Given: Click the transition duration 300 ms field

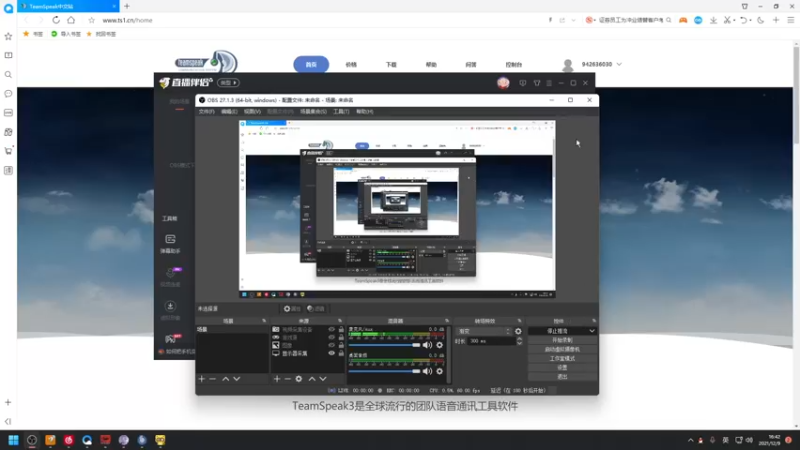Looking at the screenshot, I should point(491,341).
